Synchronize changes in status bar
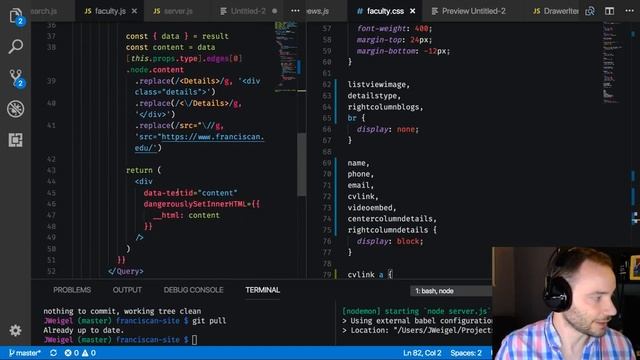640x360 pixels. click(53, 353)
